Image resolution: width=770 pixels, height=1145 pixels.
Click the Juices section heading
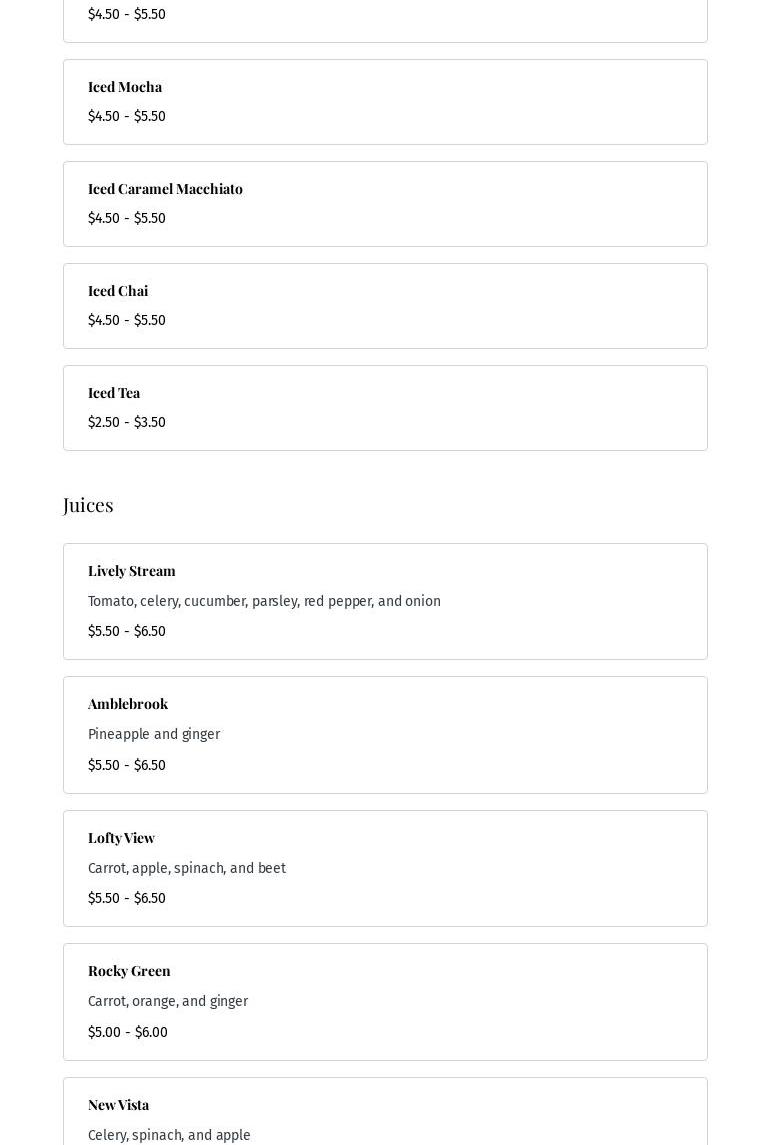coord(88,505)
